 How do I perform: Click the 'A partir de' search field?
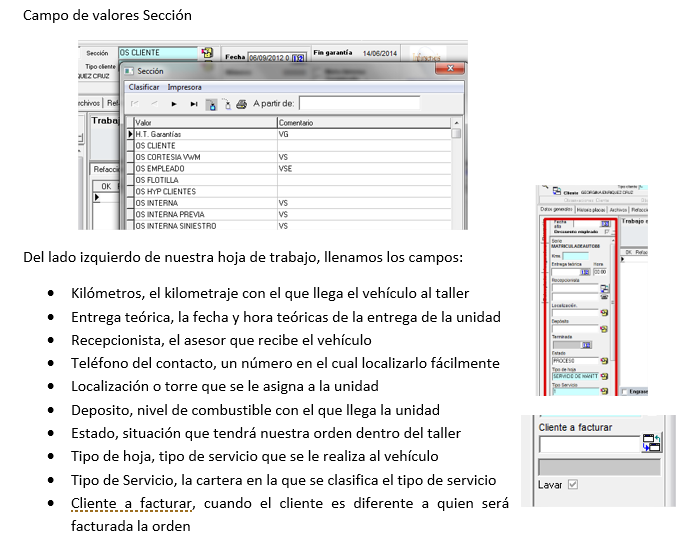pos(359,103)
